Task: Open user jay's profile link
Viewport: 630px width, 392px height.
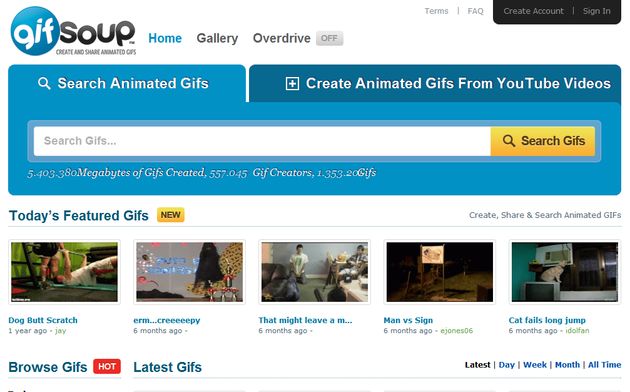Action: pos(61,331)
